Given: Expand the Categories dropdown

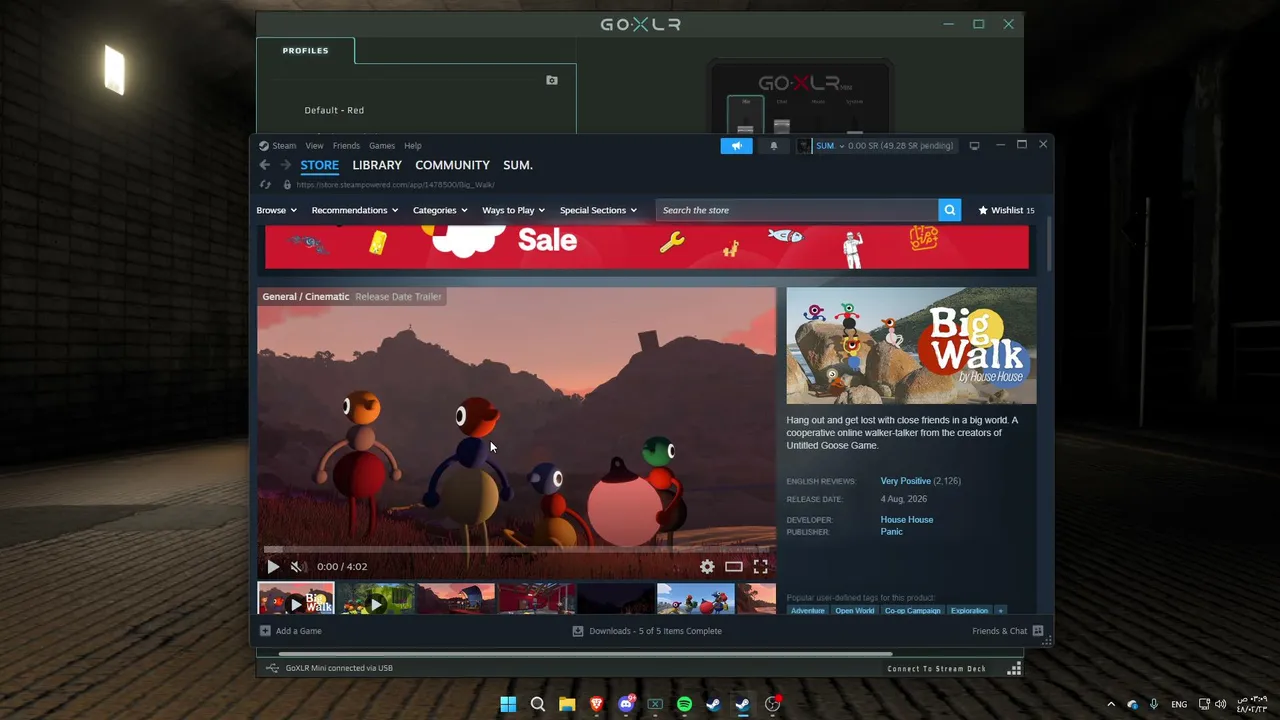Looking at the screenshot, I should coord(440,210).
